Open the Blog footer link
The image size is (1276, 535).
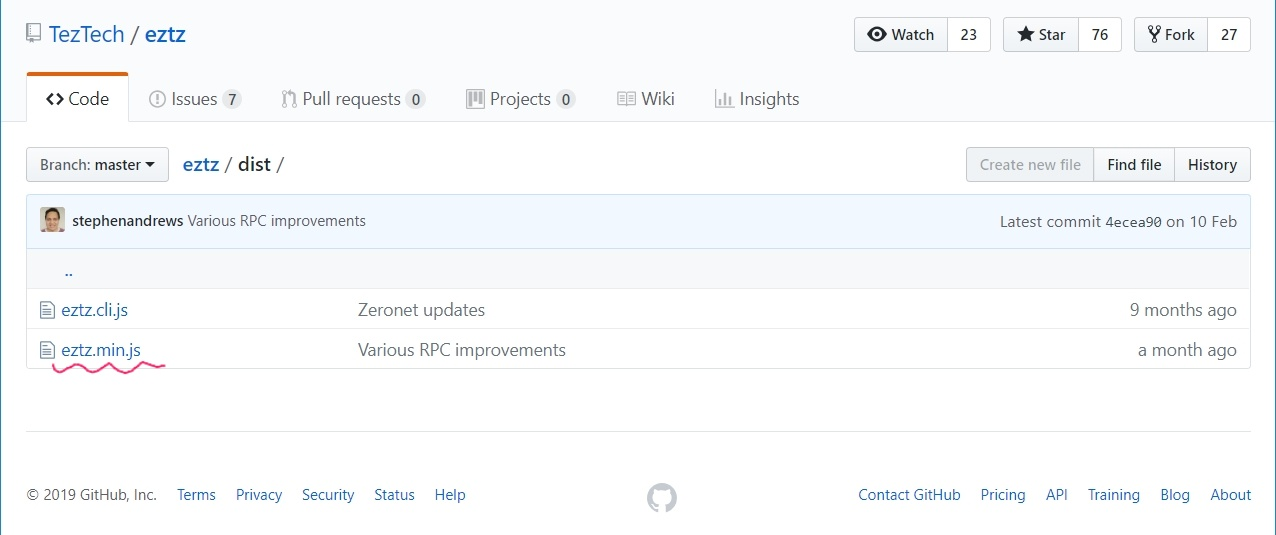click(1175, 495)
